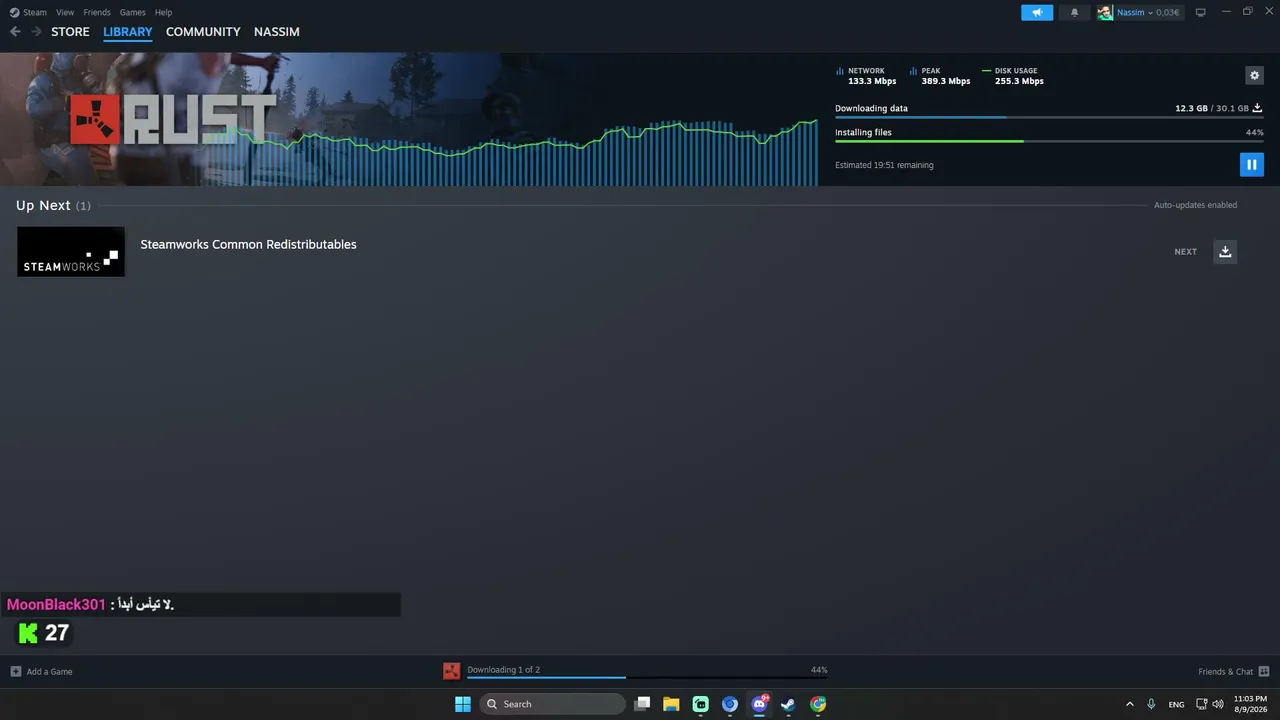1280x720 pixels.
Task: Click the Rust icon in bottom status bar
Action: click(452, 671)
